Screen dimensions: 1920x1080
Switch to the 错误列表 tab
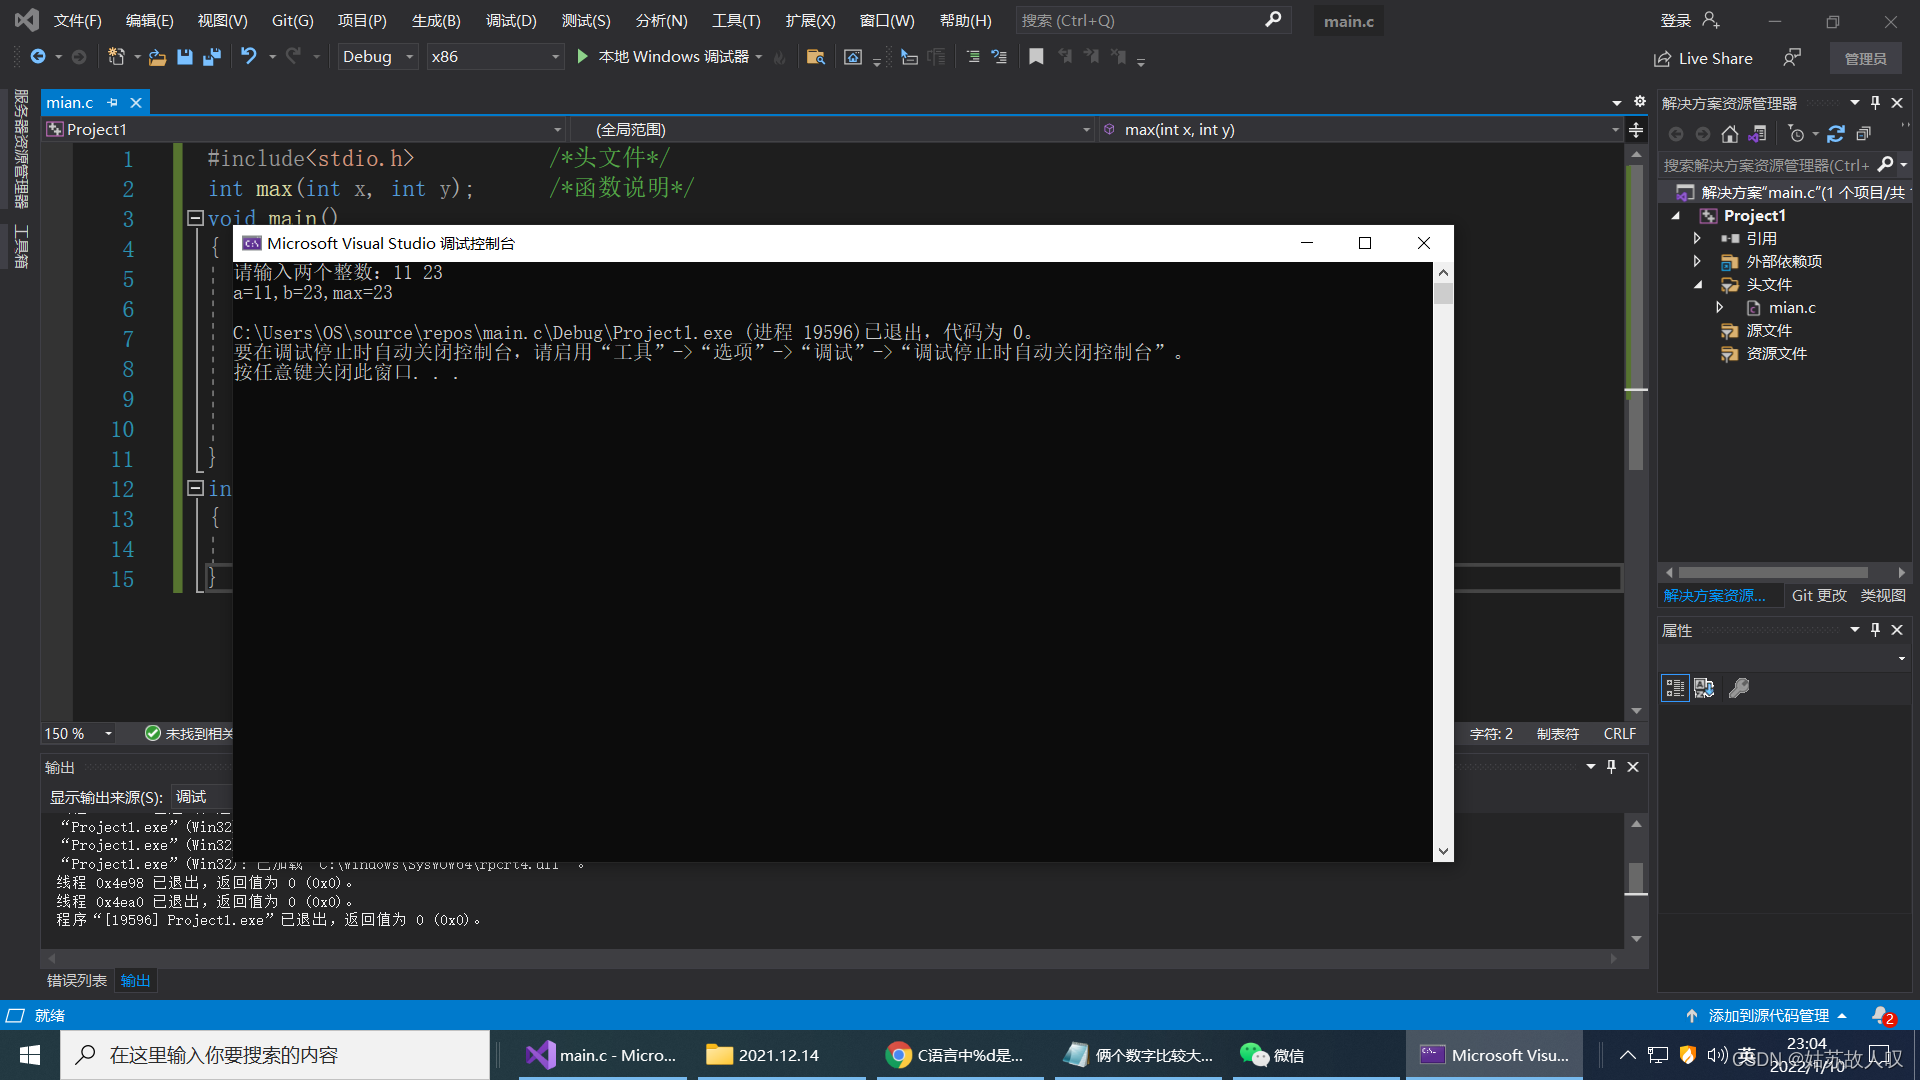(x=77, y=981)
